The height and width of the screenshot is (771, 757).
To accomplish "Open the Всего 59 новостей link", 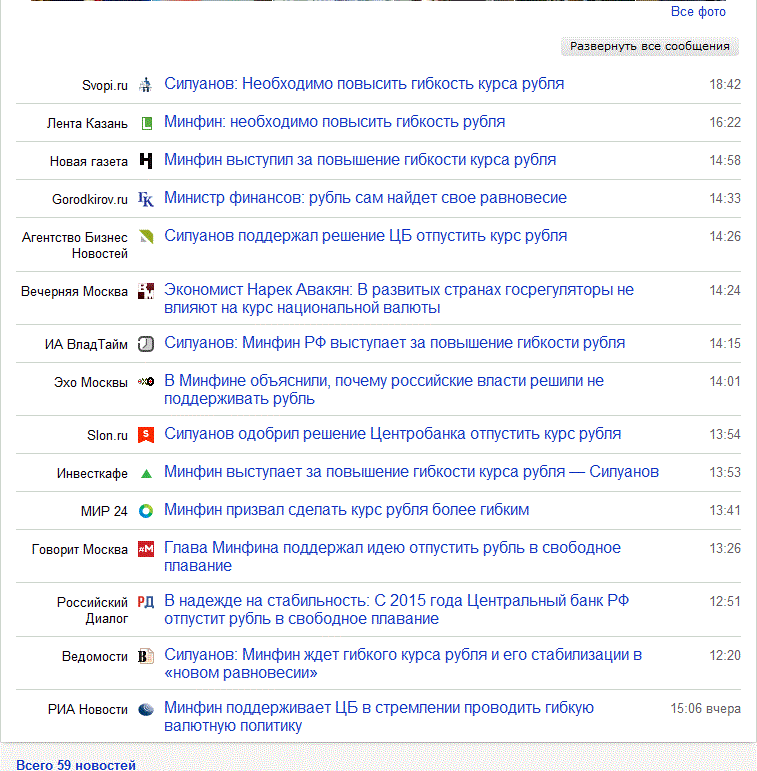I will pyautogui.click(x=76, y=765).
